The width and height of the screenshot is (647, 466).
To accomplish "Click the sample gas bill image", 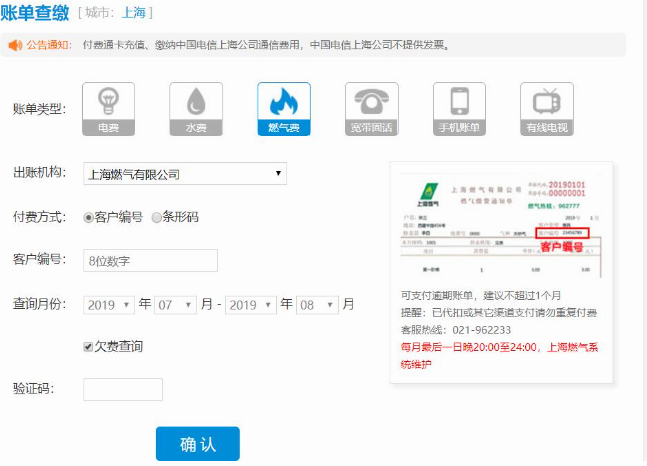I will pos(501,225).
